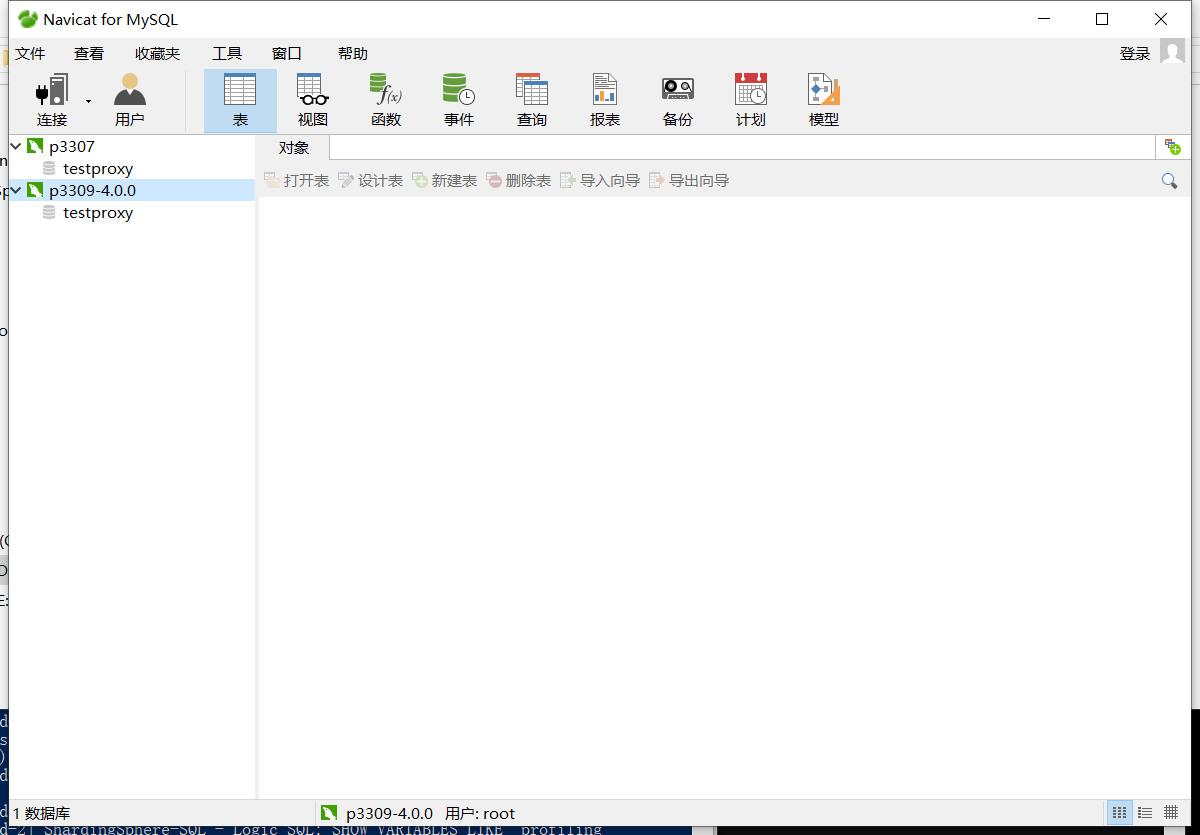1200x835 pixels.
Task: Open the 工具 (Tools) menu
Action: coord(226,53)
